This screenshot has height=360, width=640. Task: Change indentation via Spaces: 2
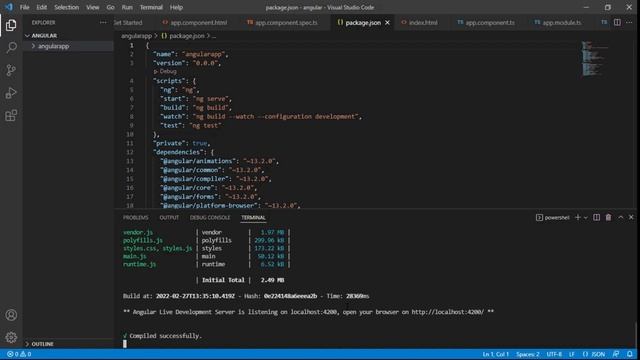coord(527,354)
